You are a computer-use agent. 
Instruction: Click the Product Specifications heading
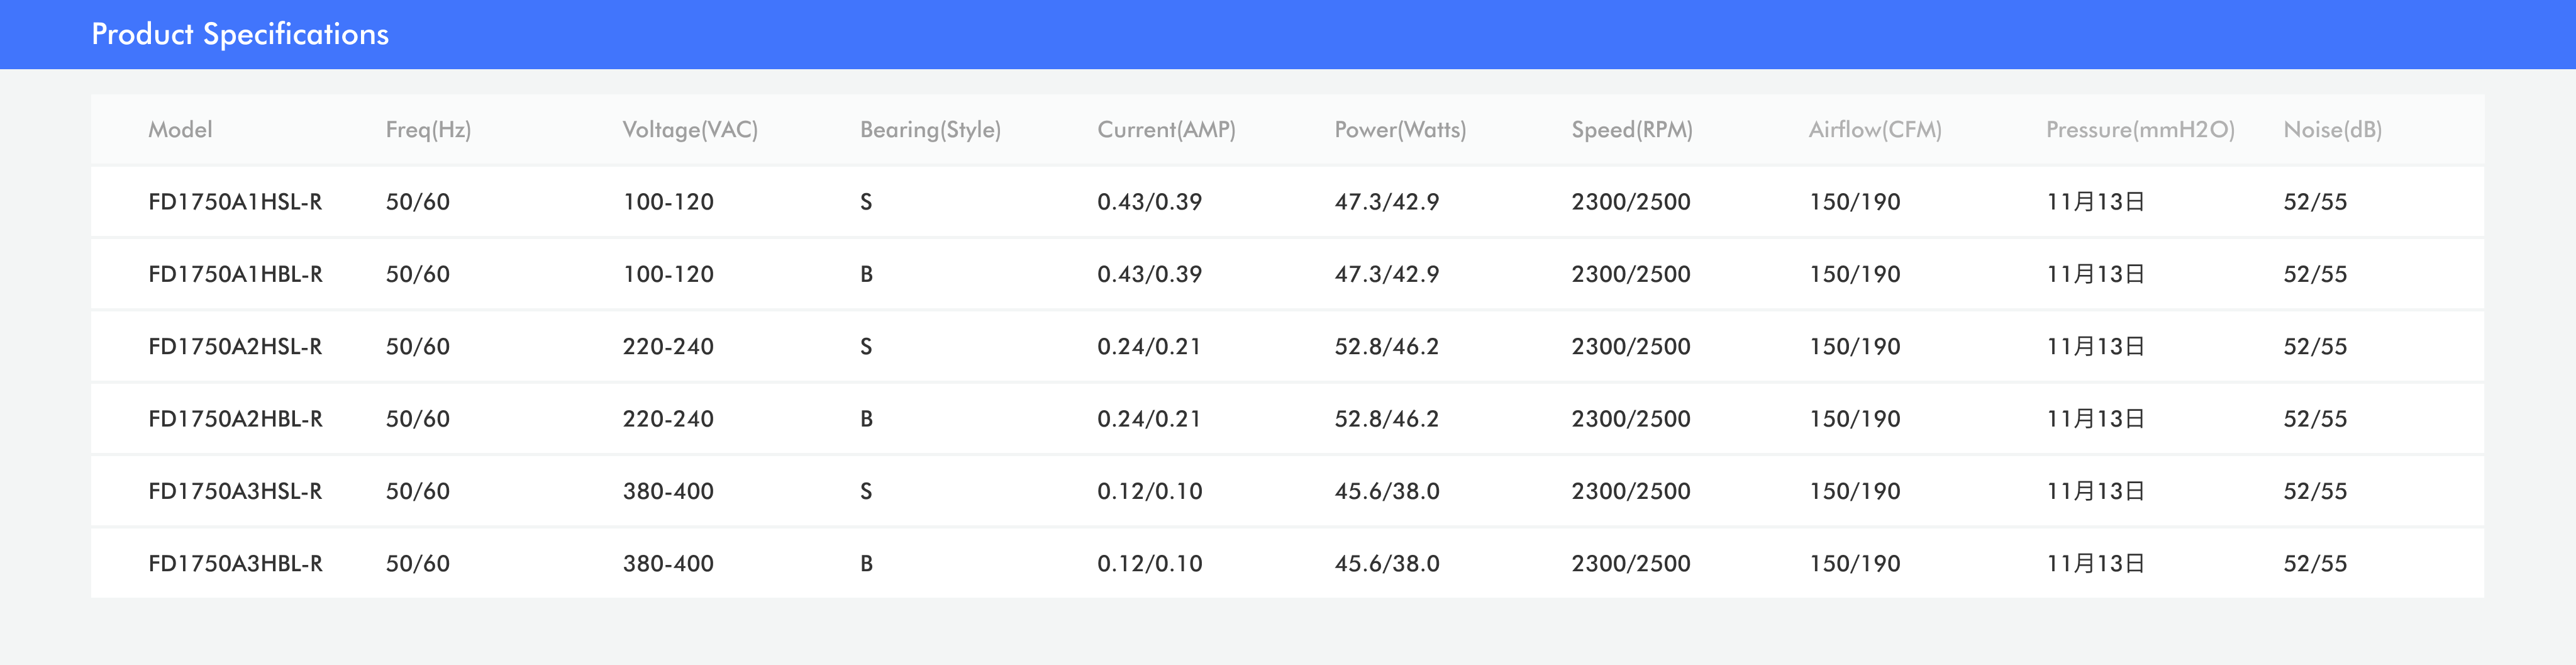pyautogui.click(x=240, y=34)
